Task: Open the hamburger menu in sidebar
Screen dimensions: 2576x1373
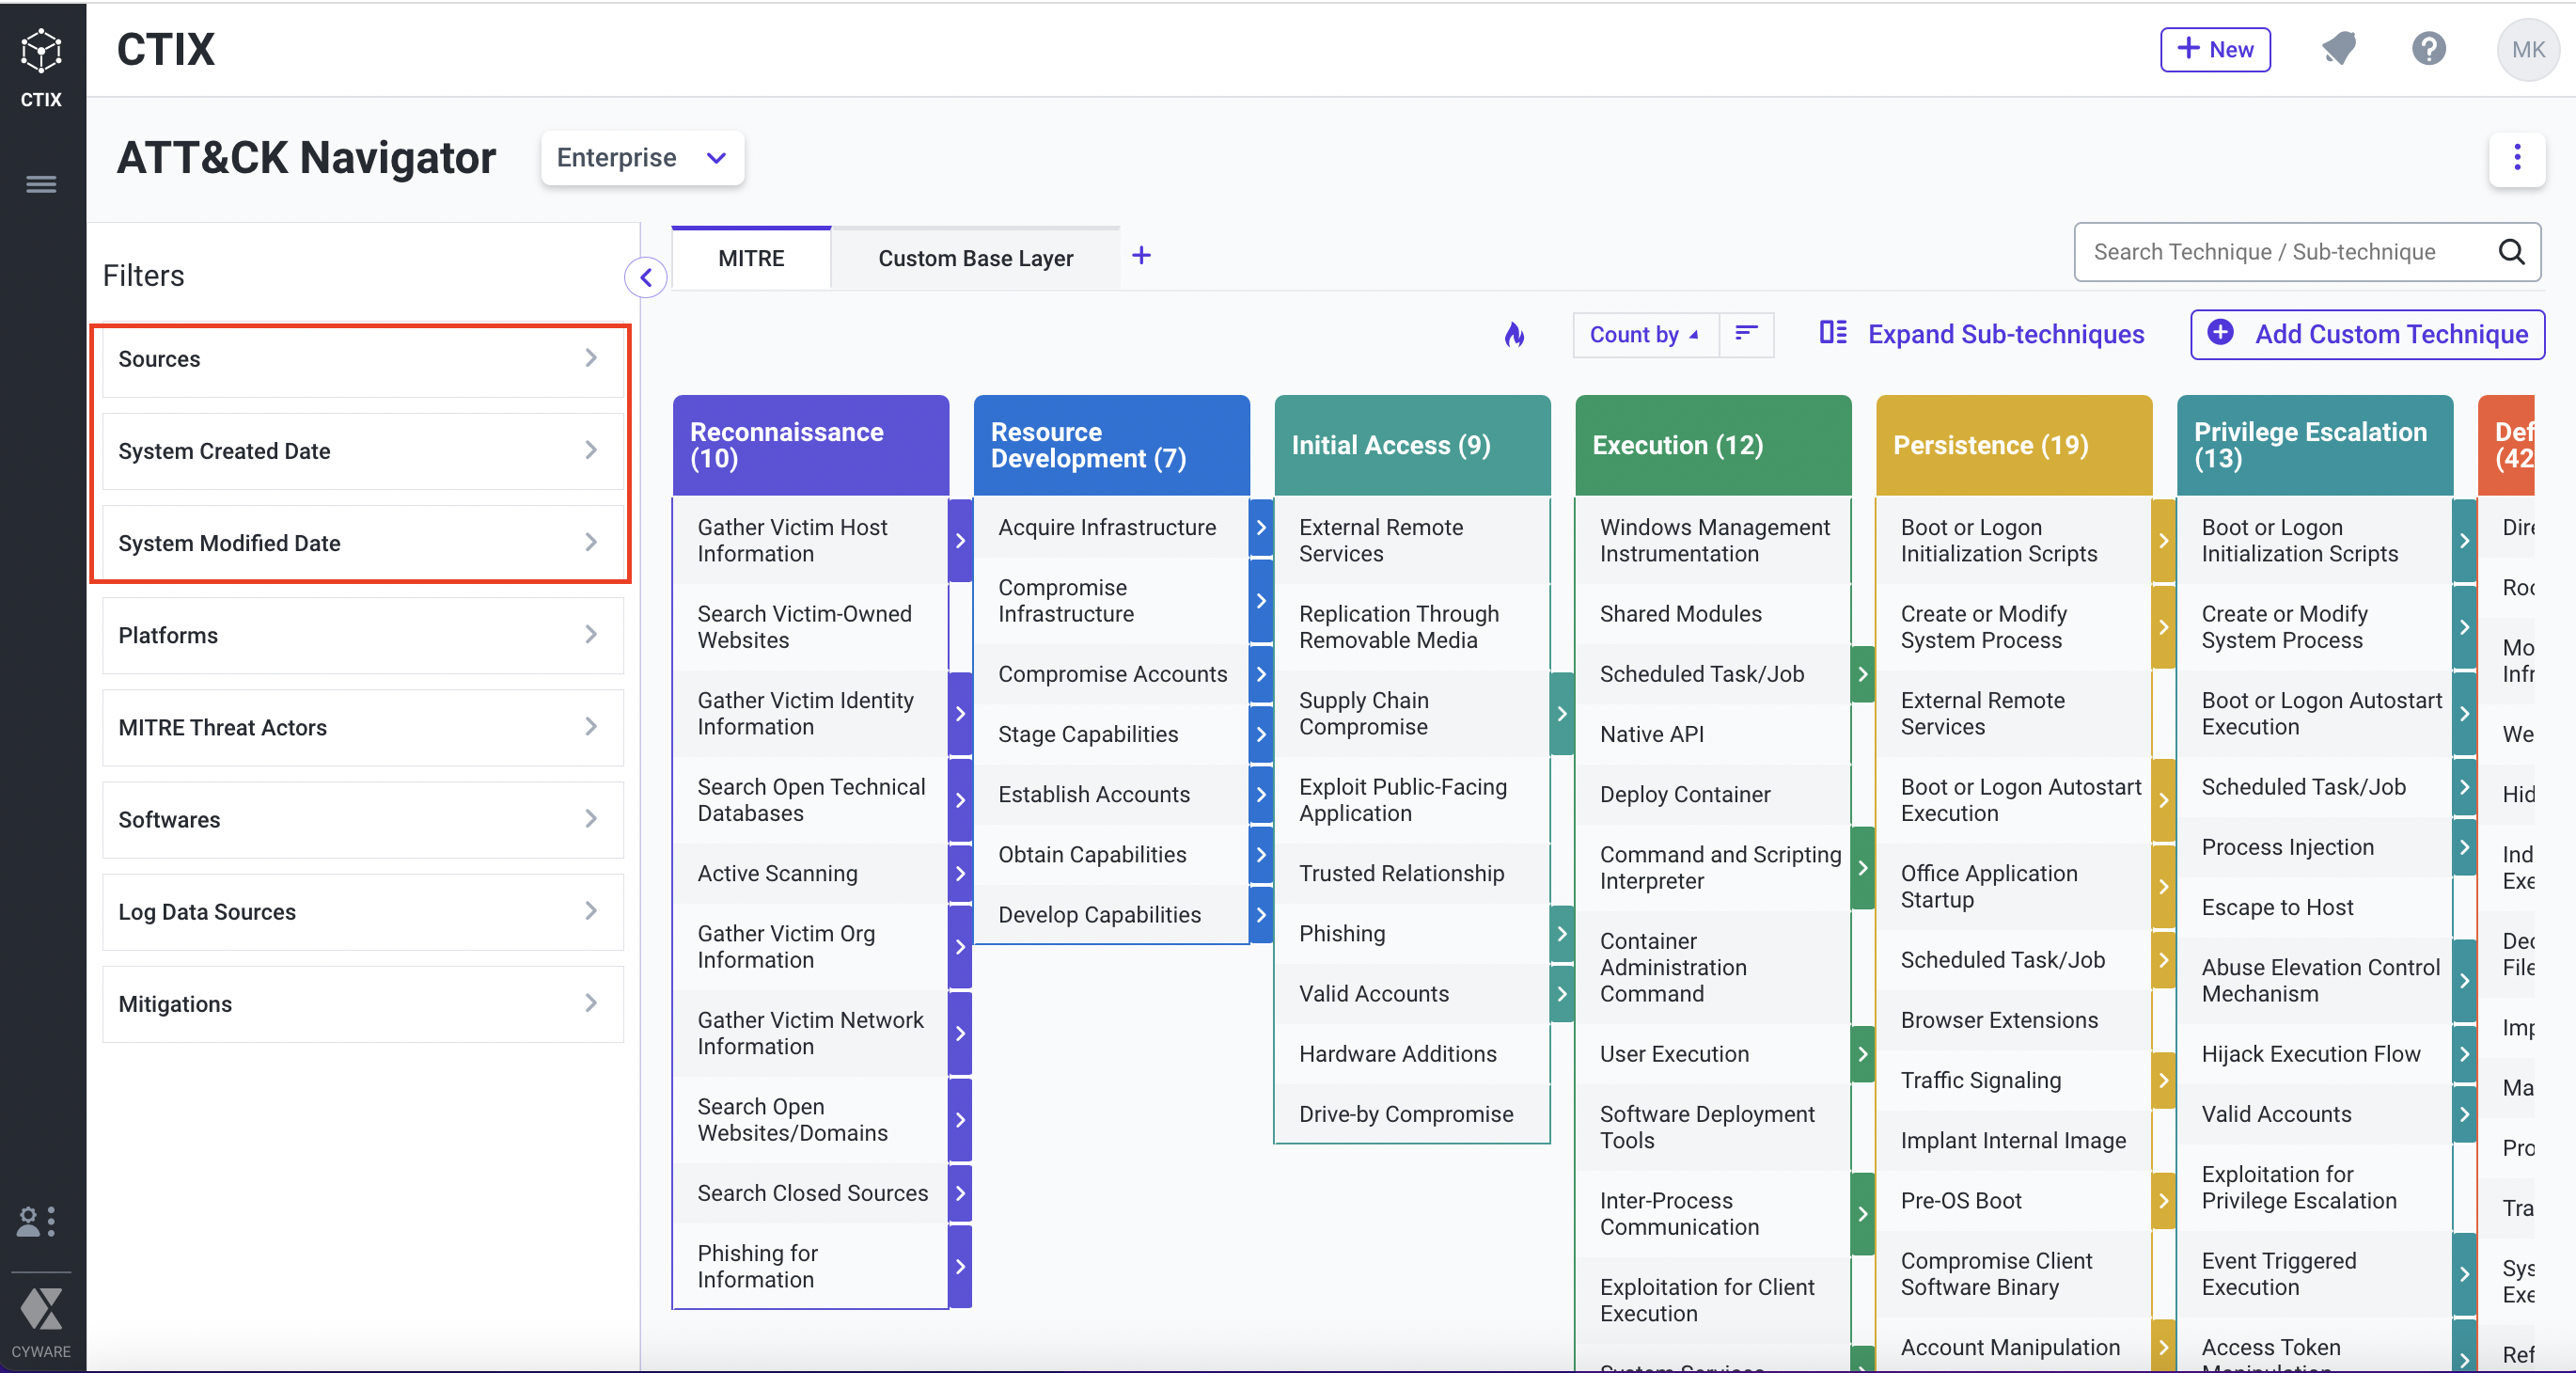Action: click(x=41, y=184)
